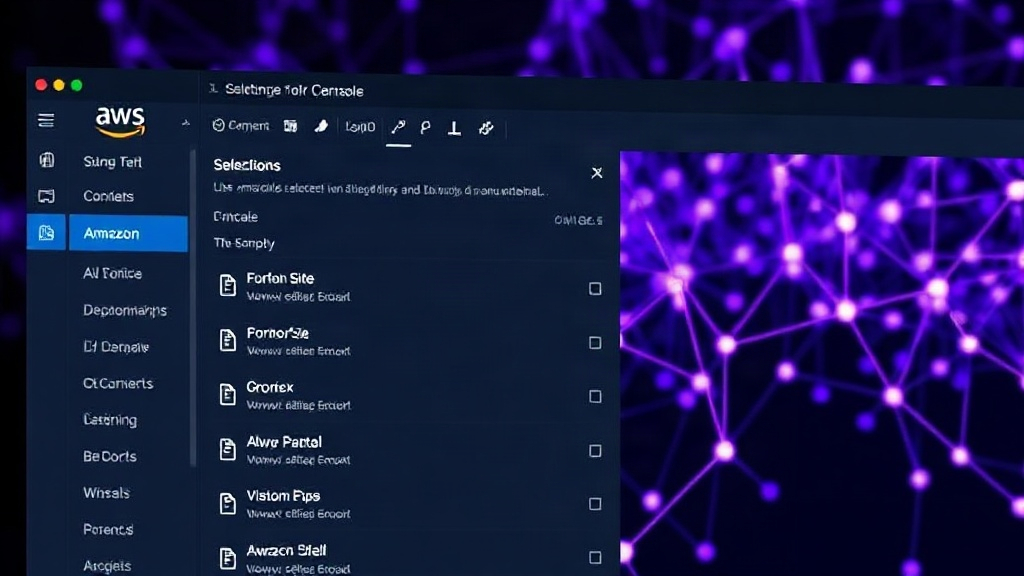Image resolution: width=1024 pixels, height=576 pixels.
Task: Open Catining in the sidebar
Action: click(x=110, y=420)
